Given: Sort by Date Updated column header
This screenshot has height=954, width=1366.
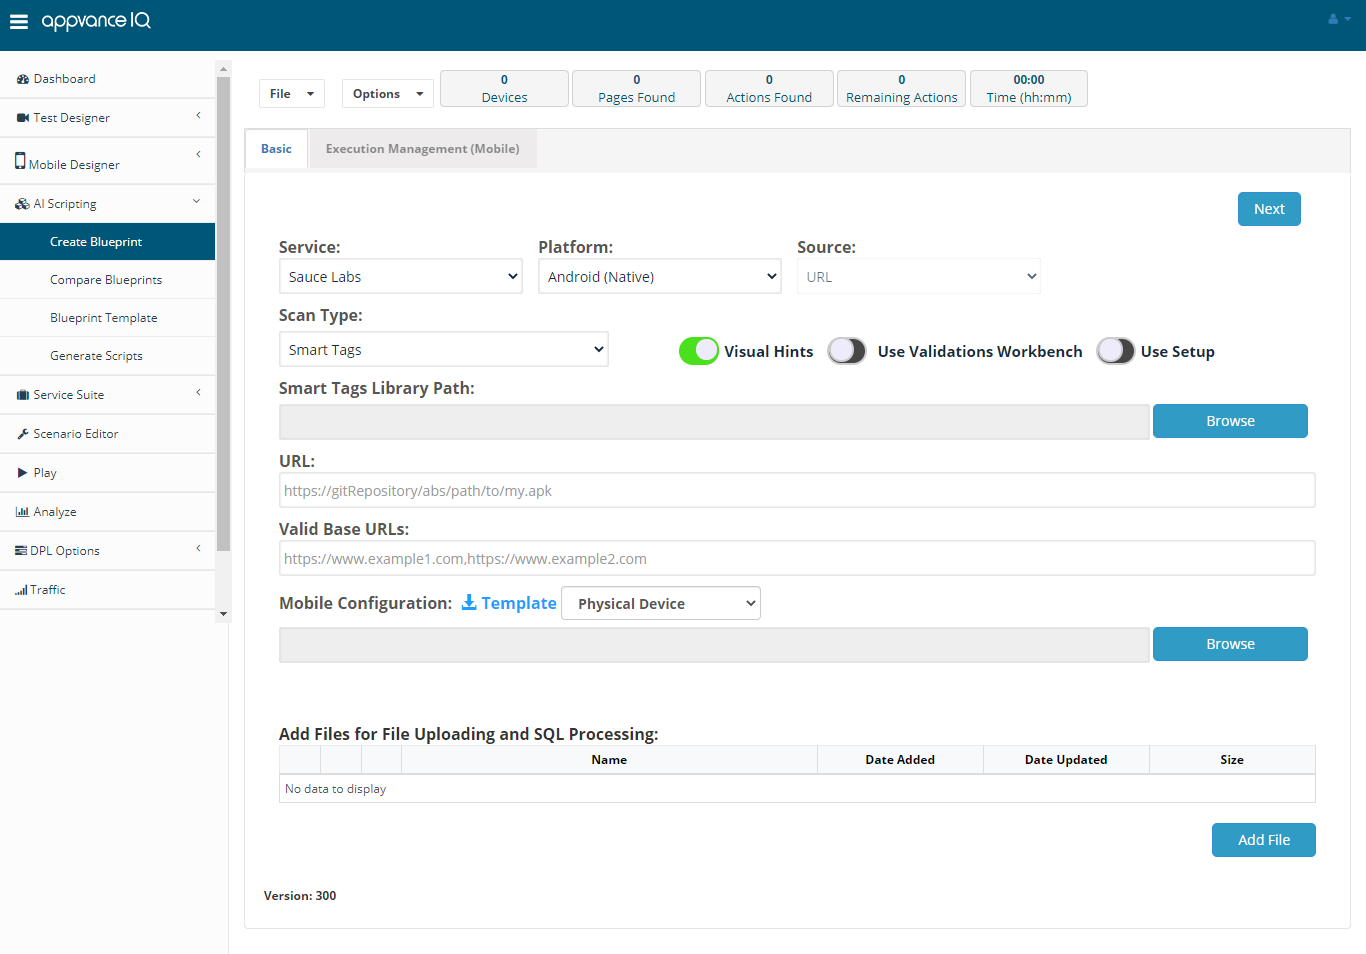Looking at the screenshot, I should point(1066,760).
